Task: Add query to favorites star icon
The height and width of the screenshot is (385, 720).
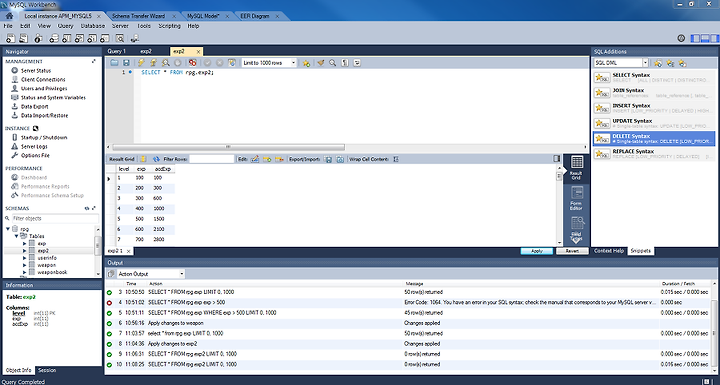Action: 306,63
